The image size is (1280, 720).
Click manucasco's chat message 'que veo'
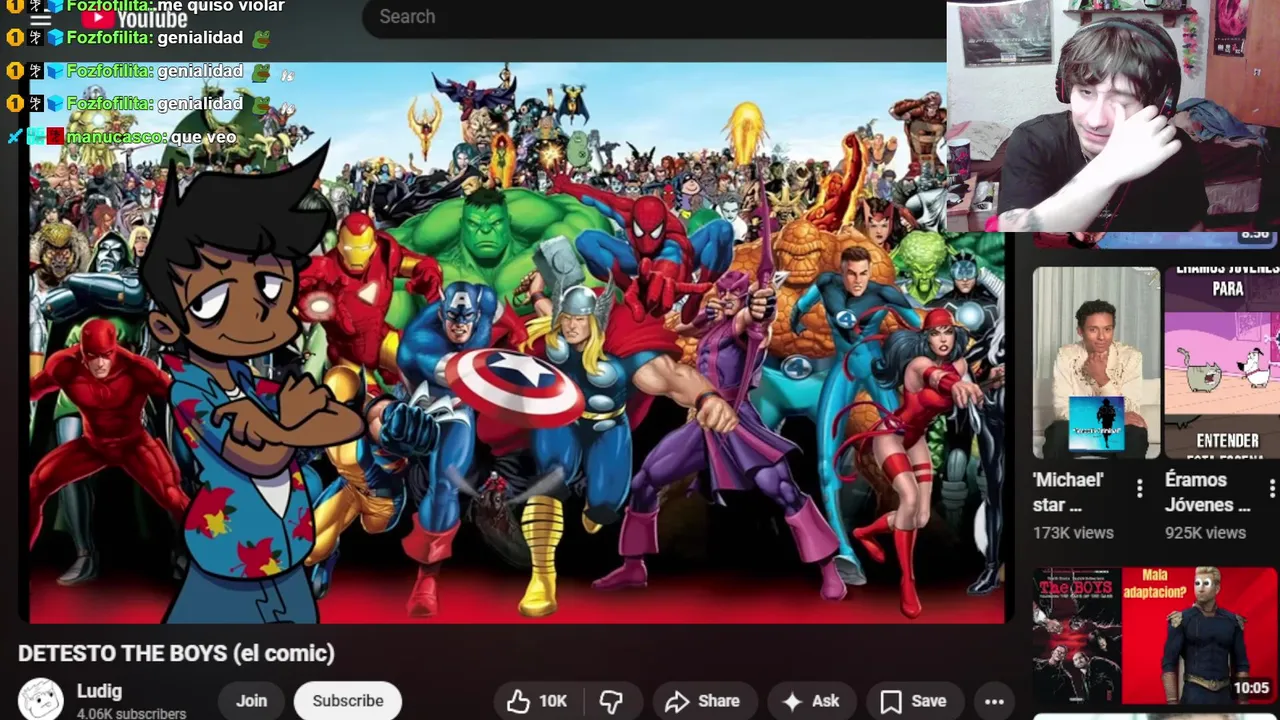203,137
